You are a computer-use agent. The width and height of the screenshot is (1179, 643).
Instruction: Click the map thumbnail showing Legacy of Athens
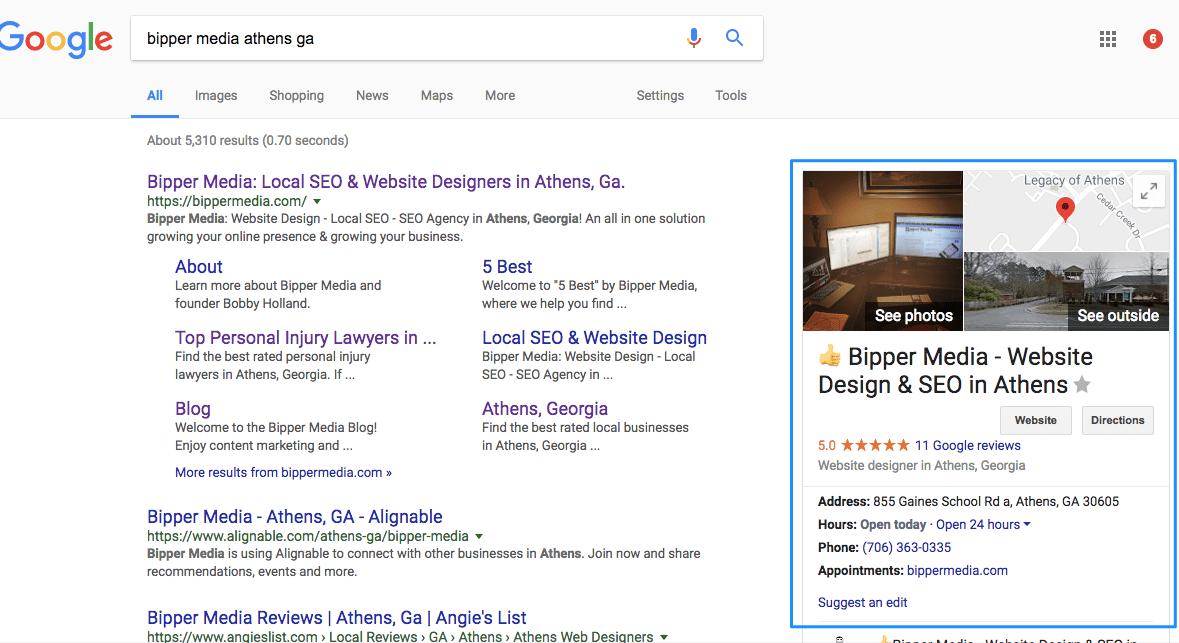click(1066, 211)
